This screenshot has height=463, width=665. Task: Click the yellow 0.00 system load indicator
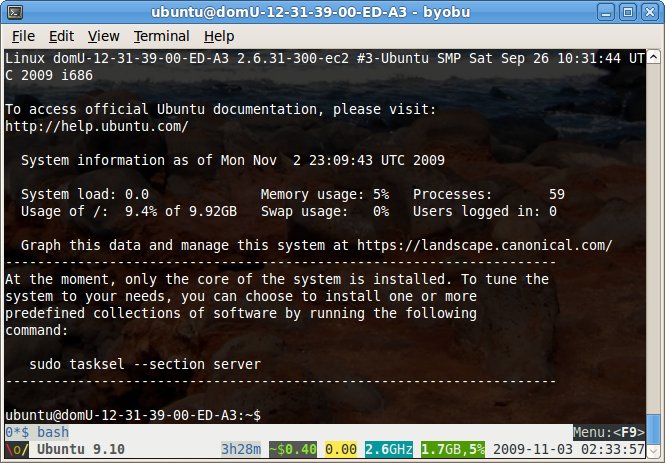coord(341,449)
